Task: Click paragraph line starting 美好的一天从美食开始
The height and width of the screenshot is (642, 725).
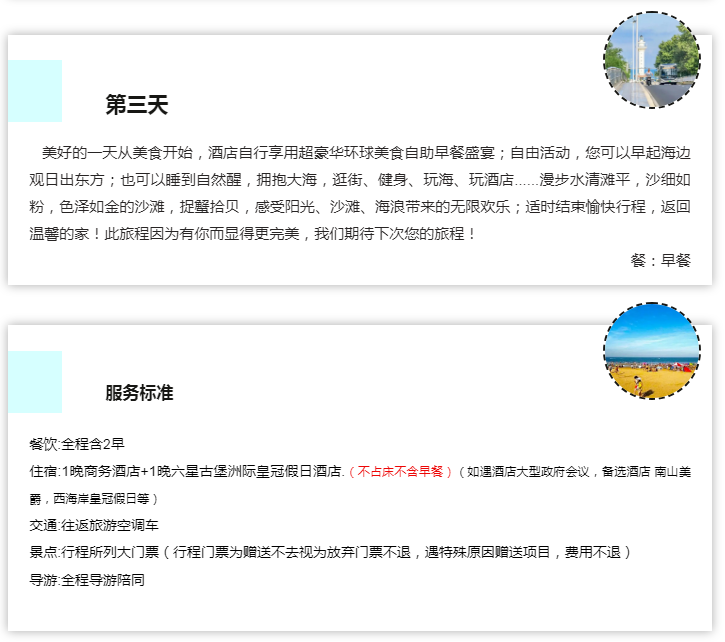Action: 366,153
